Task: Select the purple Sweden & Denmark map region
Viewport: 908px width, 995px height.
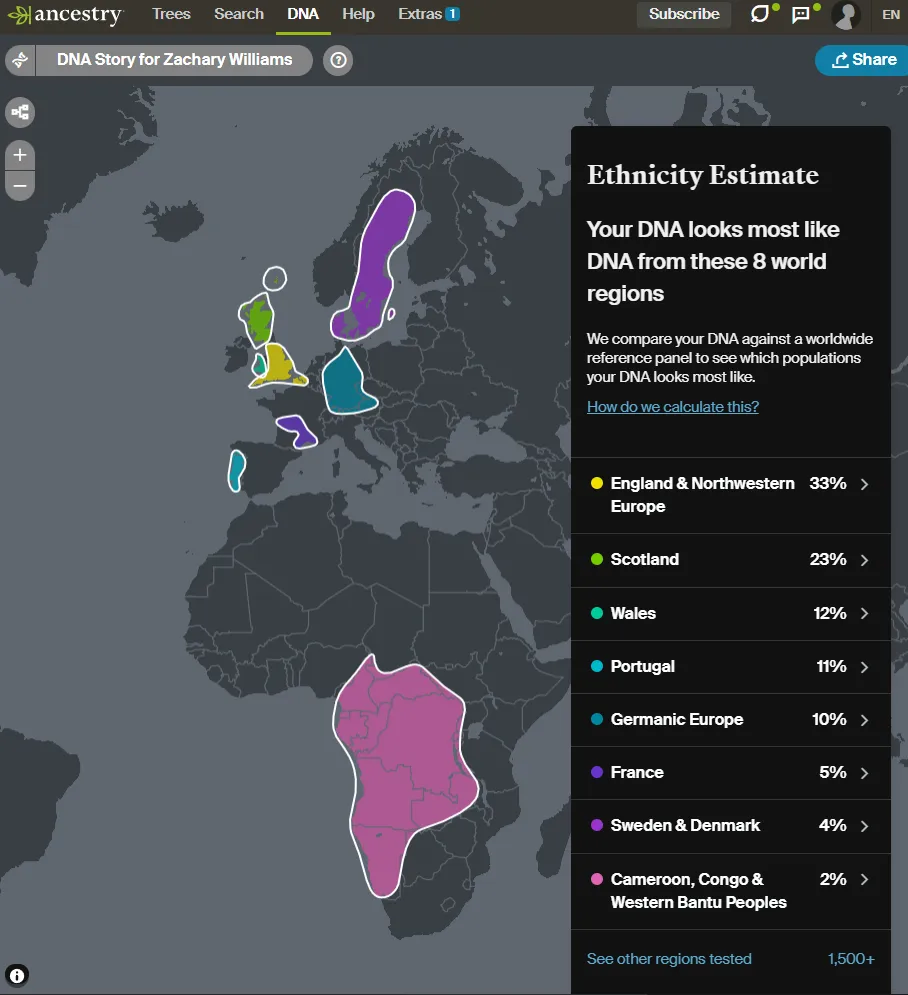Action: click(376, 267)
